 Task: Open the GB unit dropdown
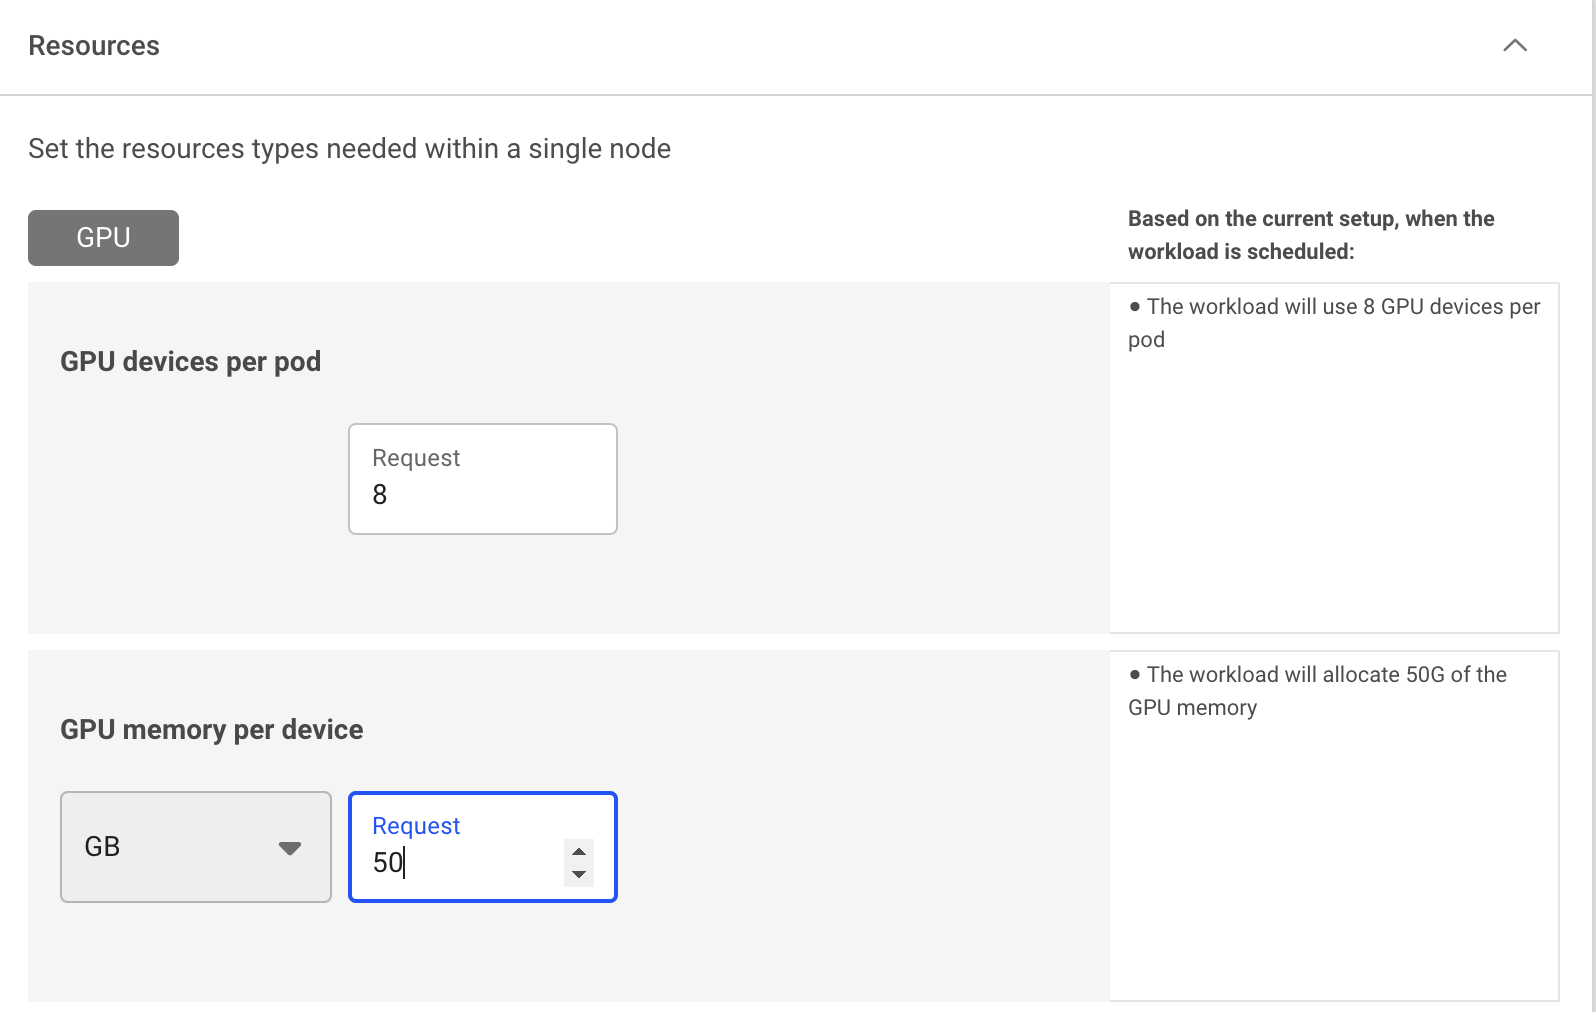[x=196, y=847]
